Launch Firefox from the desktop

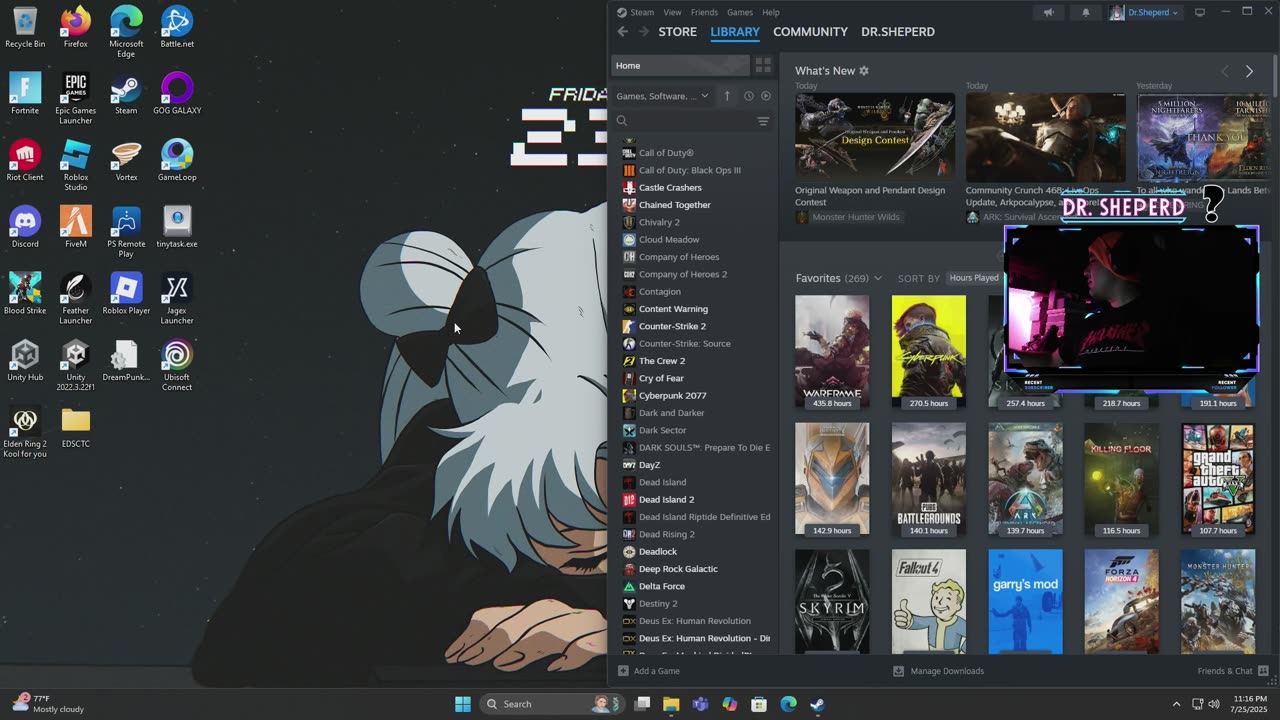75,28
